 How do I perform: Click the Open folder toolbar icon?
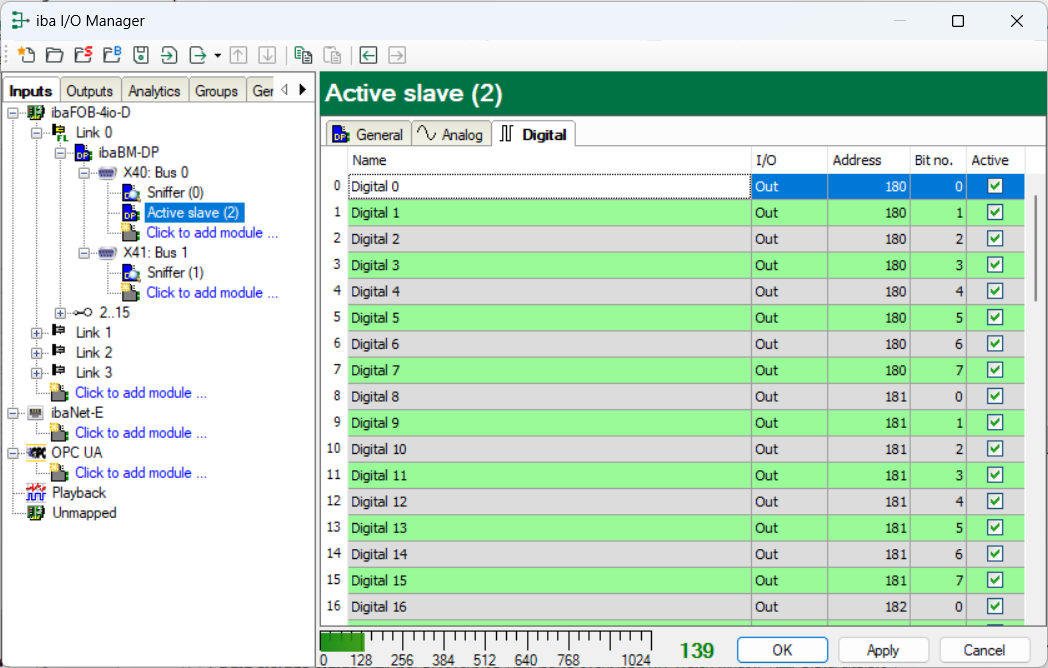click(x=55, y=55)
